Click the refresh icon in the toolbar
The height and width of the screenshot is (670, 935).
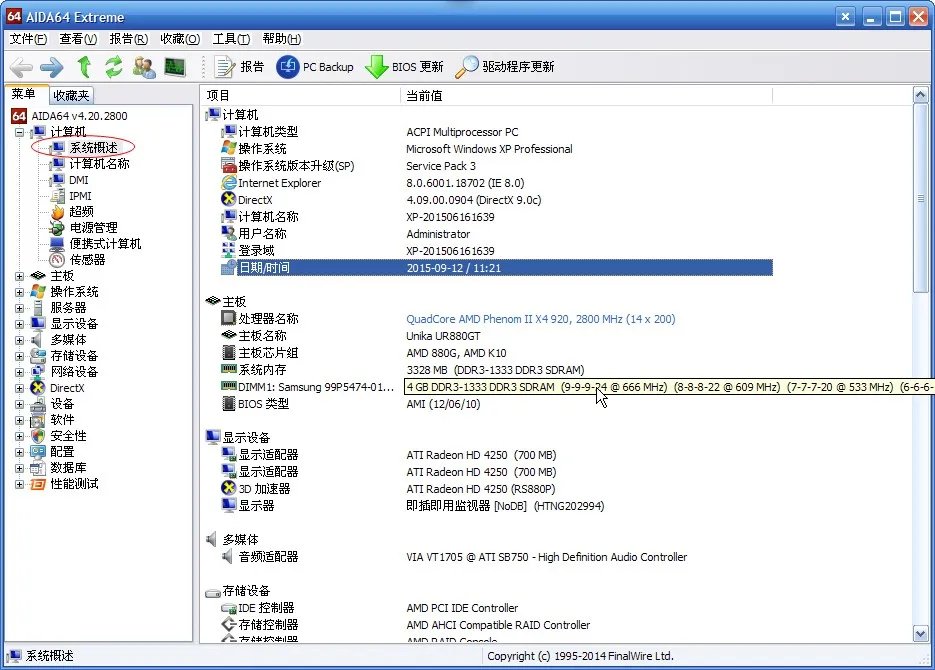point(112,66)
